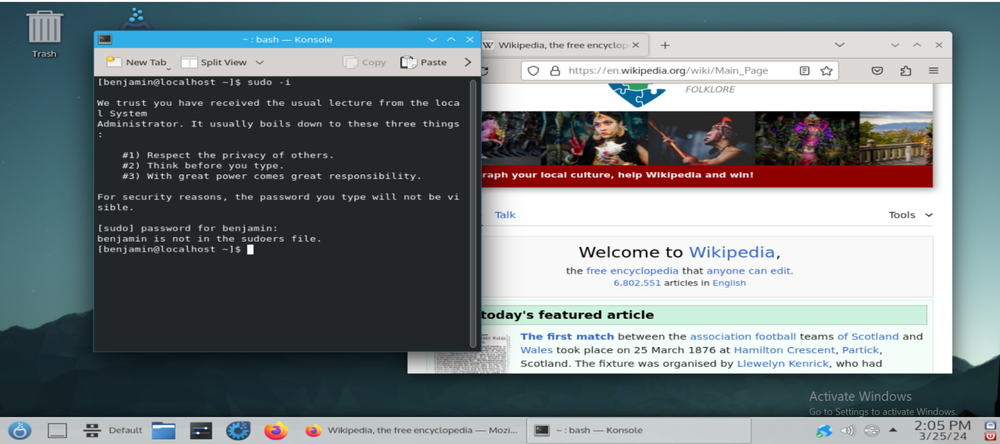Click the Copy button in Konsole toolbar

pyautogui.click(x=364, y=62)
